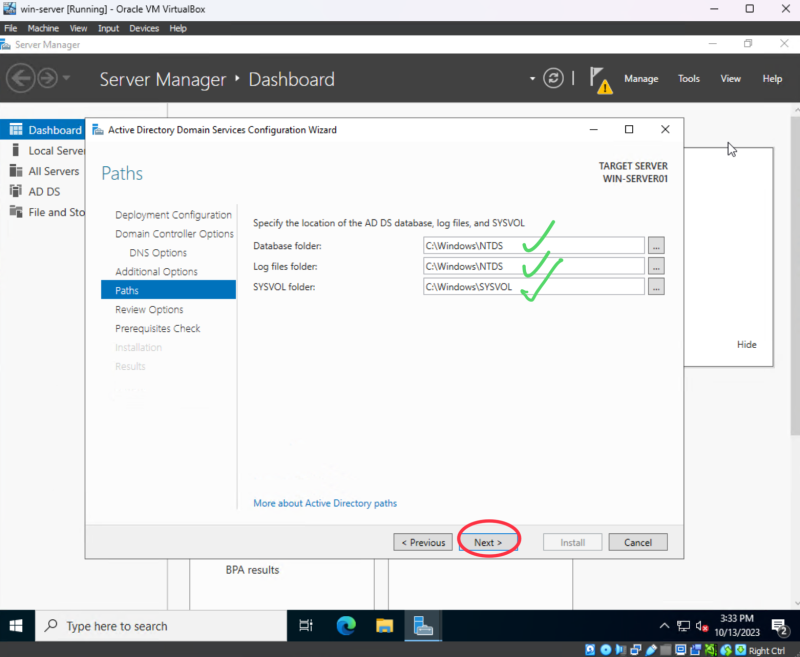800x657 pixels.
Task: Open the Tools menu
Action: (689, 79)
